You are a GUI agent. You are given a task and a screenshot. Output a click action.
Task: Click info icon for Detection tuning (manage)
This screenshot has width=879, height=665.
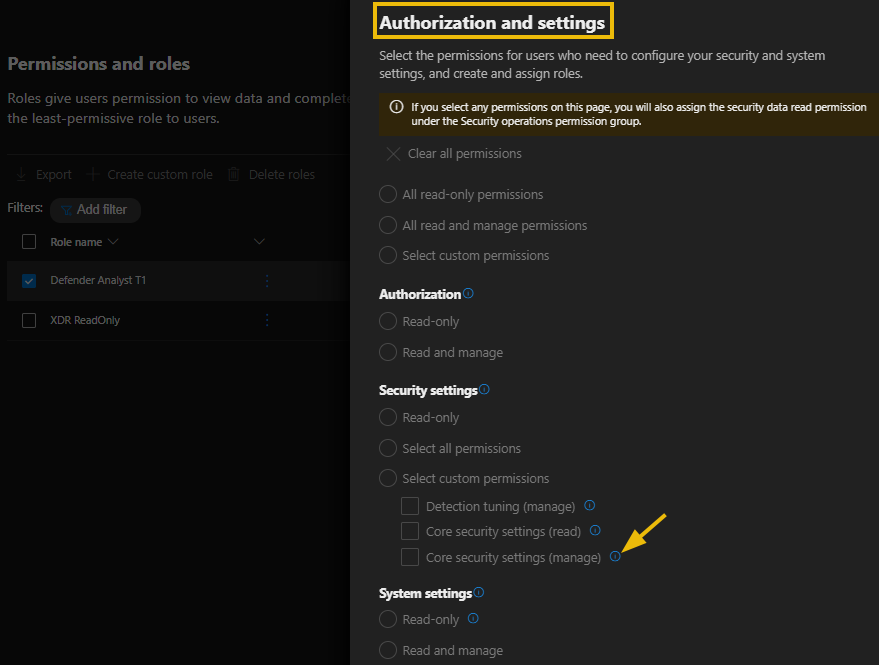coord(589,506)
